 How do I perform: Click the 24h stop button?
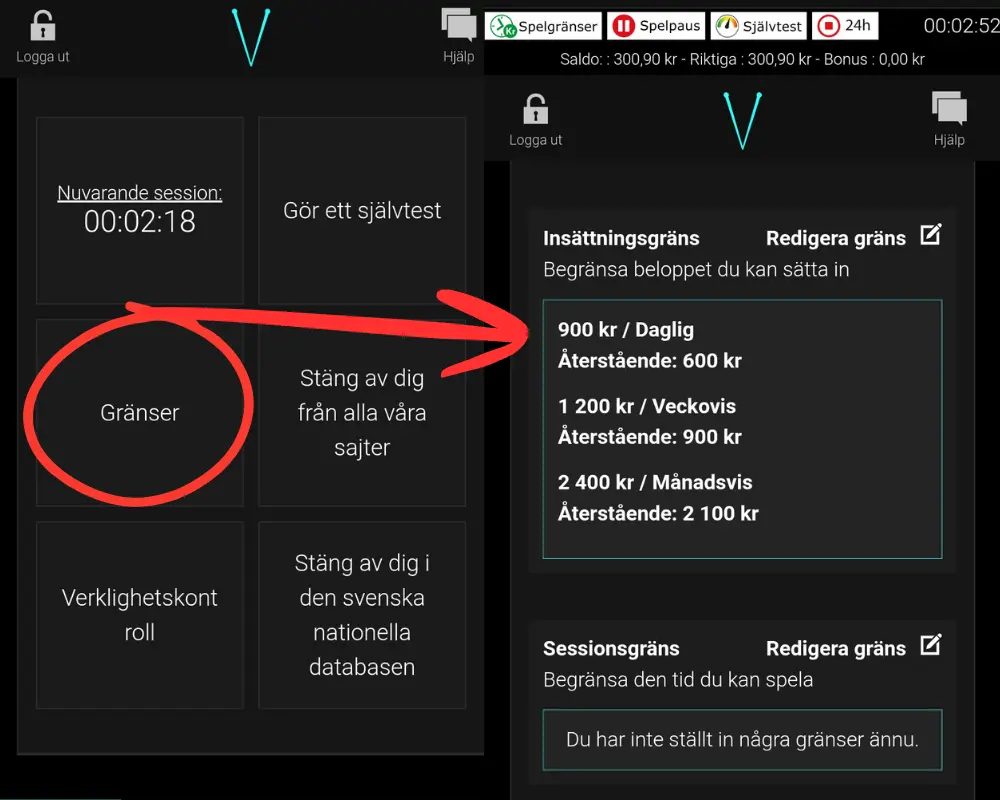(x=845, y=26)
